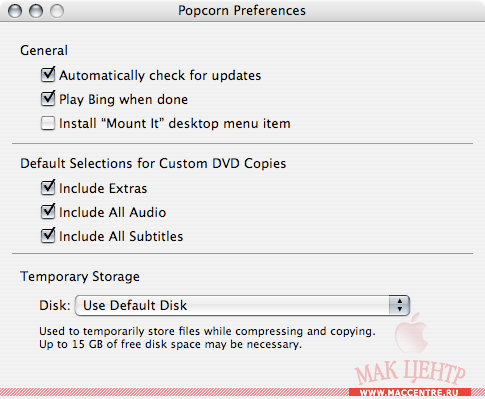Click the Popcorn Preferences title text

click(x=242, y=11)
